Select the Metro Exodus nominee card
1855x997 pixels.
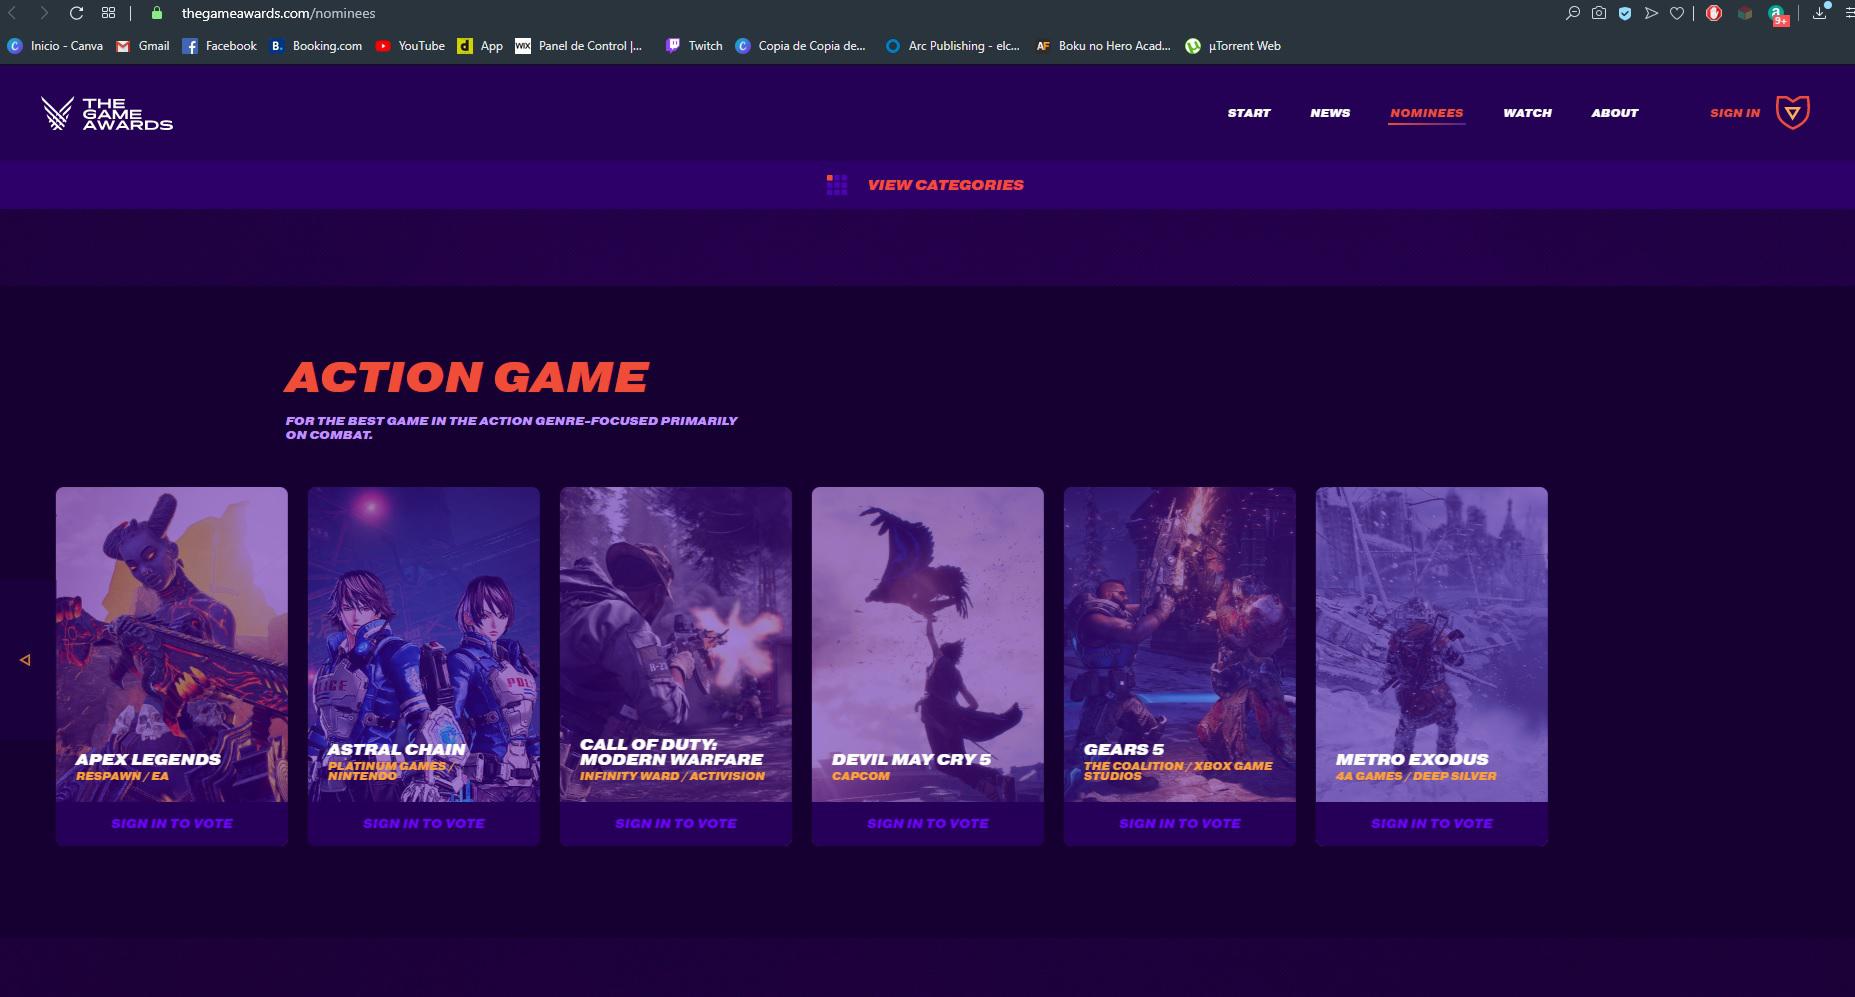(1431, 644)
